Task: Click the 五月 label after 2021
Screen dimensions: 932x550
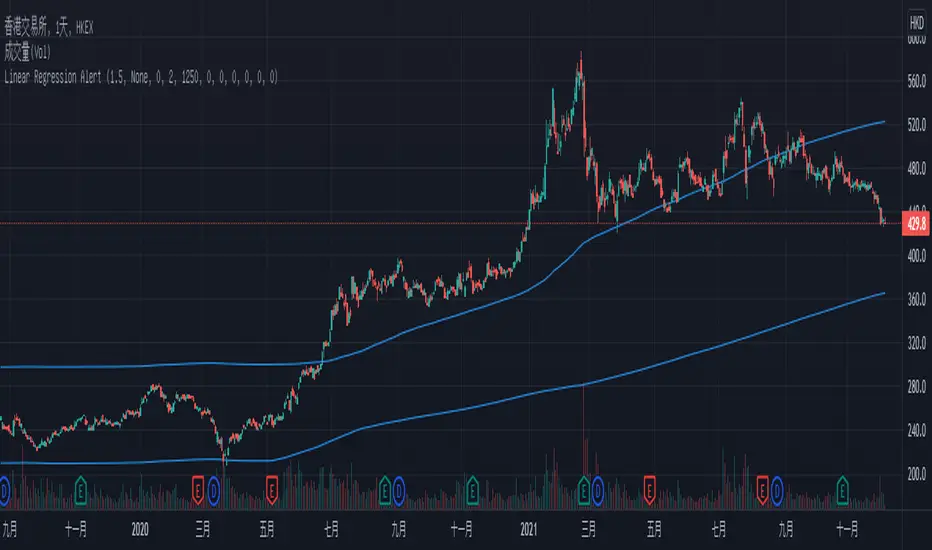Action: [x=654, y=529]
